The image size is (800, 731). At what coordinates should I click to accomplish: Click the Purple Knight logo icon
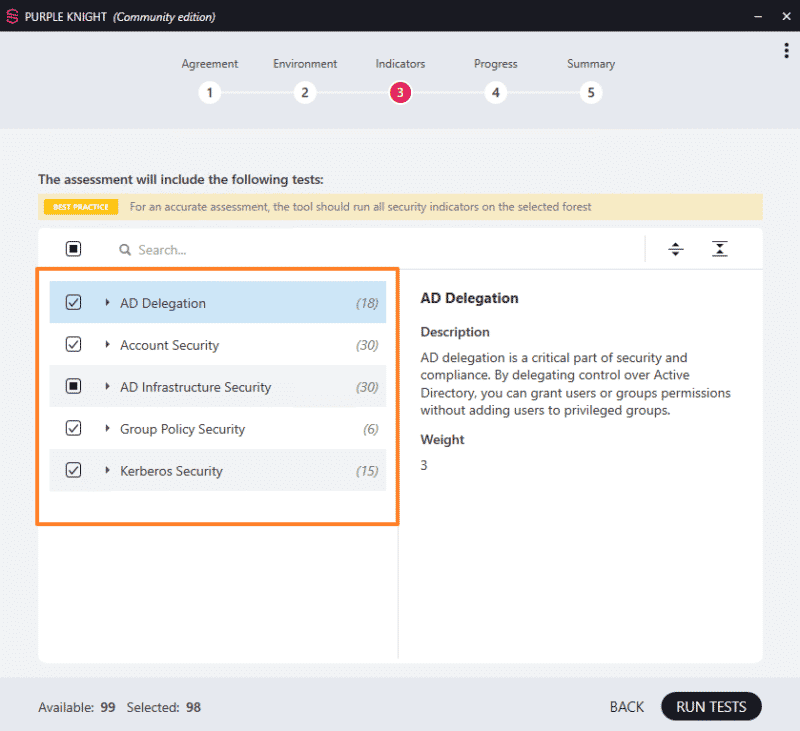(x=12, y=16)
